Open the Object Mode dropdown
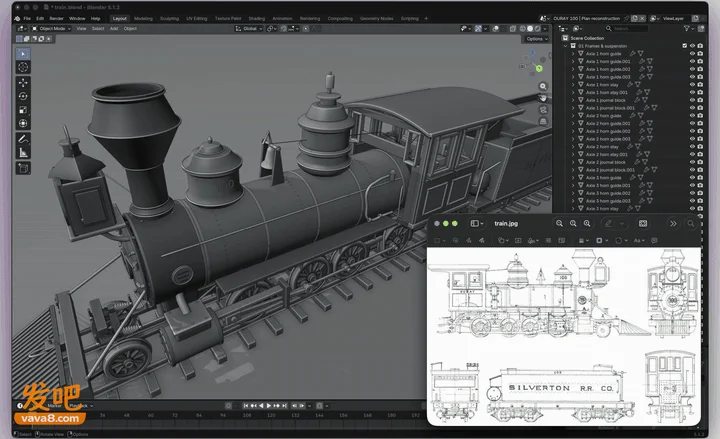The height and width of the screenshot is (439, 720). click(x=51, y=28)
